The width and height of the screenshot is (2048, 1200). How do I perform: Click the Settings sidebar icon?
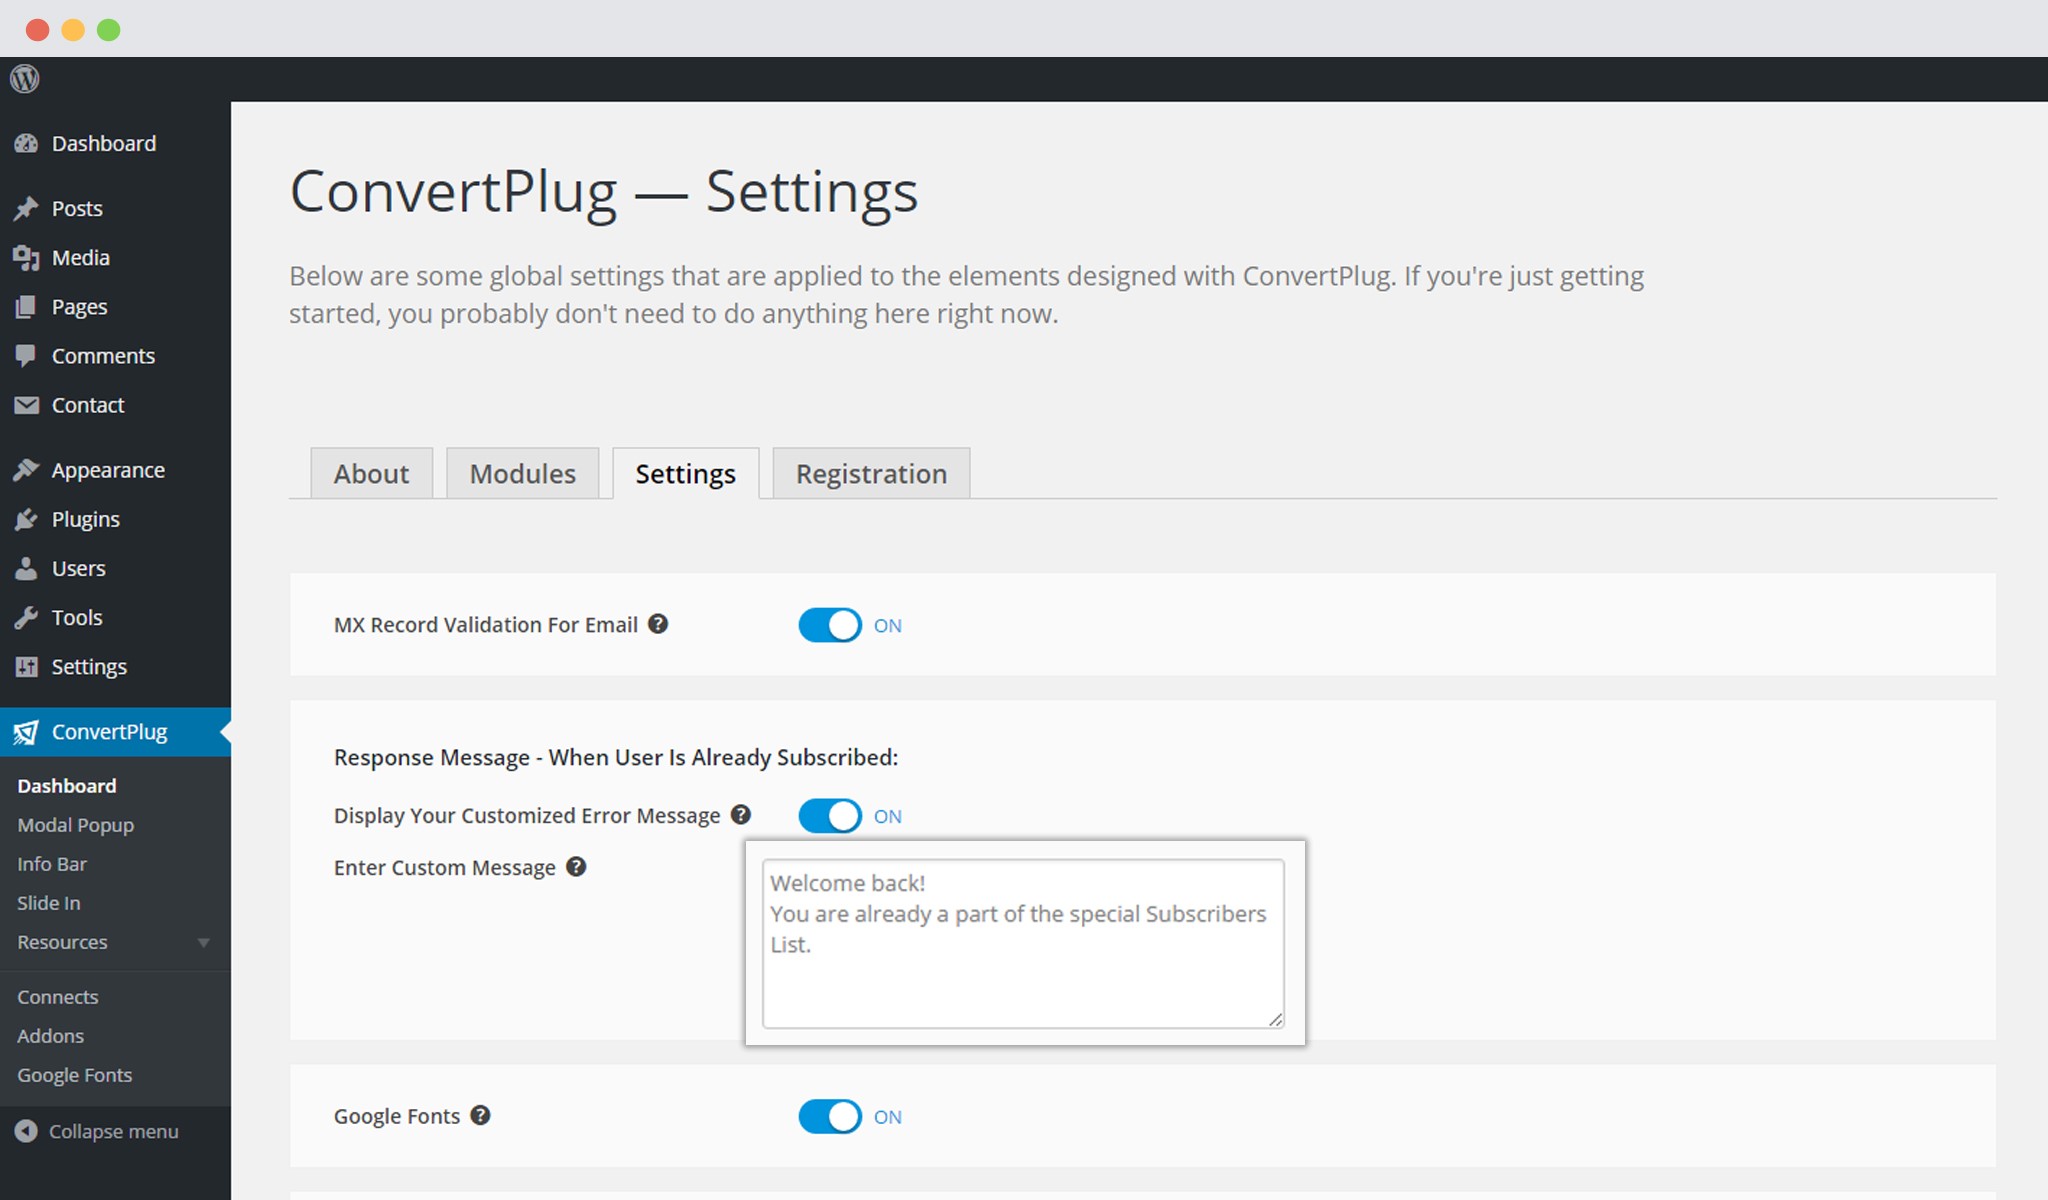[x=26, y=666]
